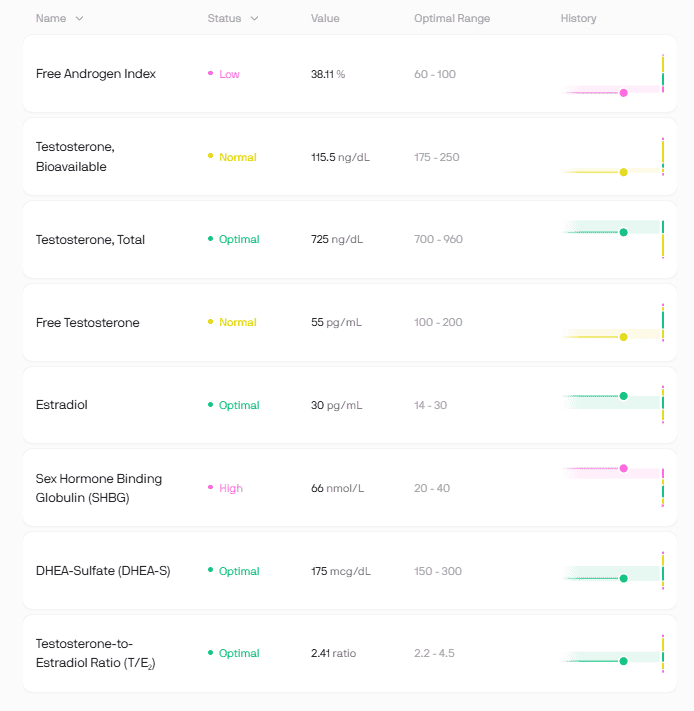Open the Status column sort dropdown
The image size is (694, 711).
click(254, 19)
